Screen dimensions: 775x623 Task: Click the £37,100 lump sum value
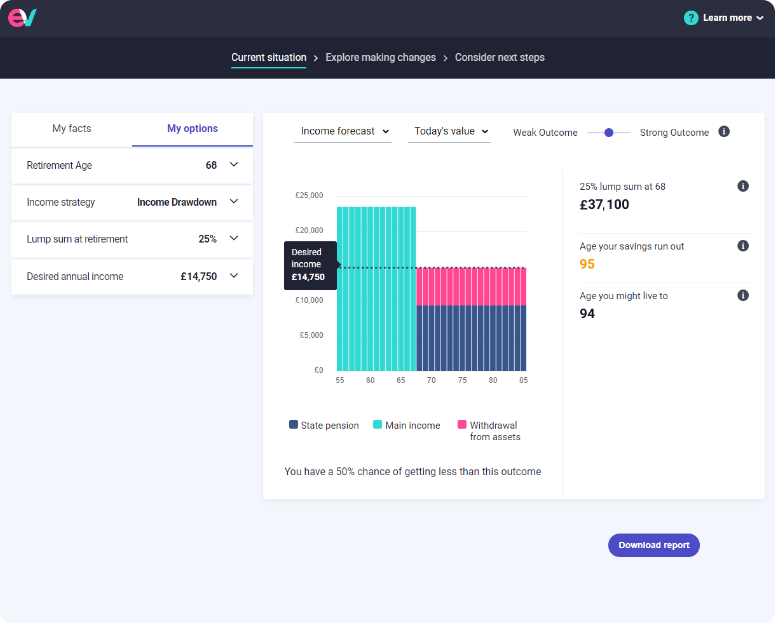(x=604, y=205)
